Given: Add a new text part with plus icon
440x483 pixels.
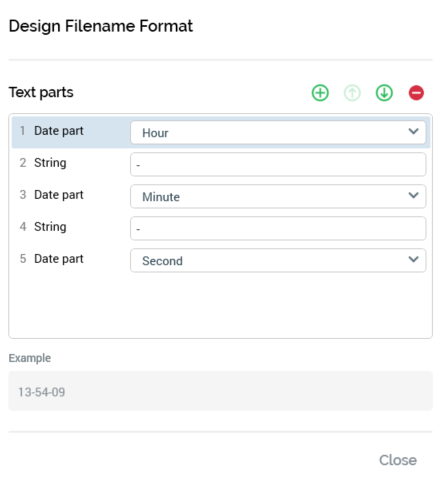Looking at the screenshot, I should (320, 93).
